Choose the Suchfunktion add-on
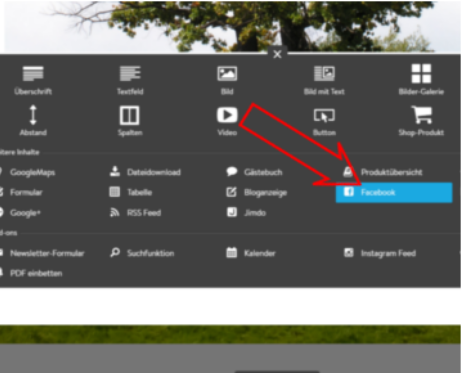The width and height of the screenshot is (462, 373). coord(142,253)
